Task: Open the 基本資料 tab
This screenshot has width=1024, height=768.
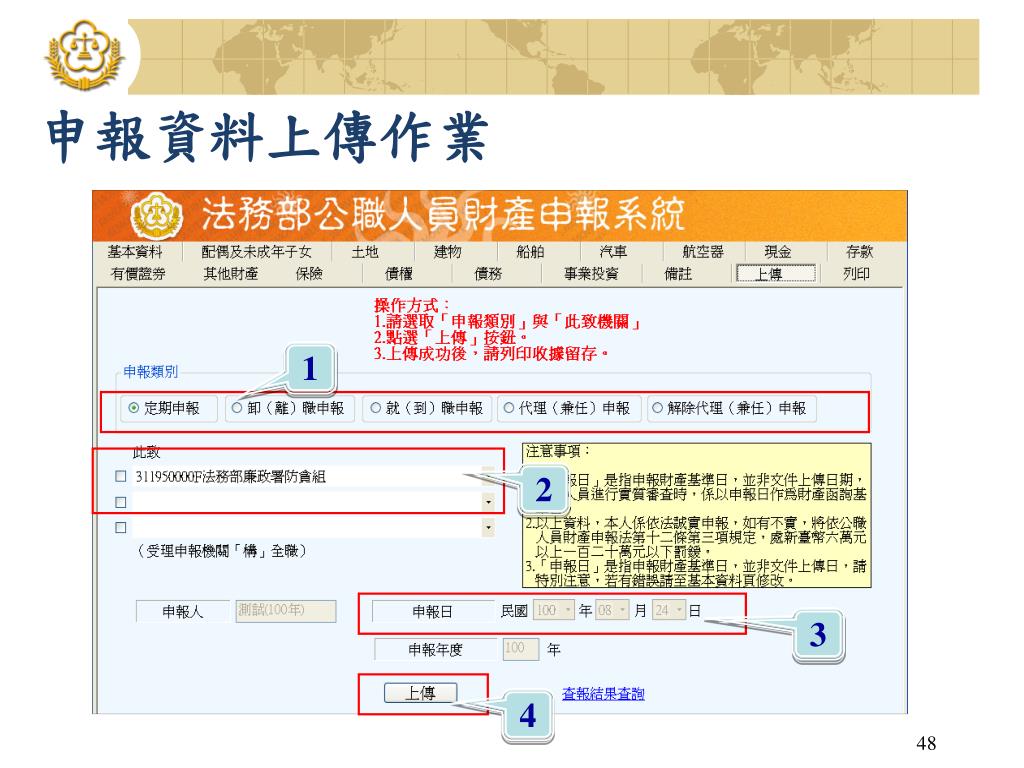Action: (x=135, y=251)
